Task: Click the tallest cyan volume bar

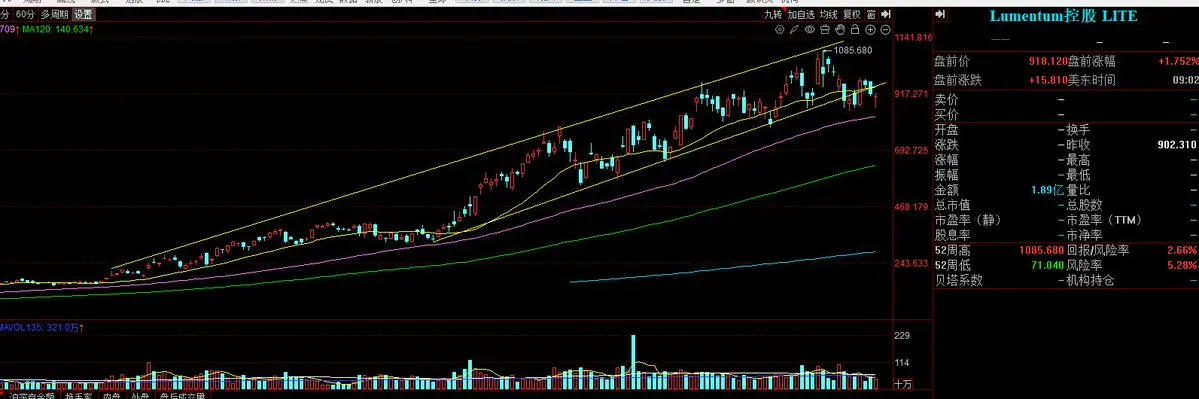Action: (633, 362)
